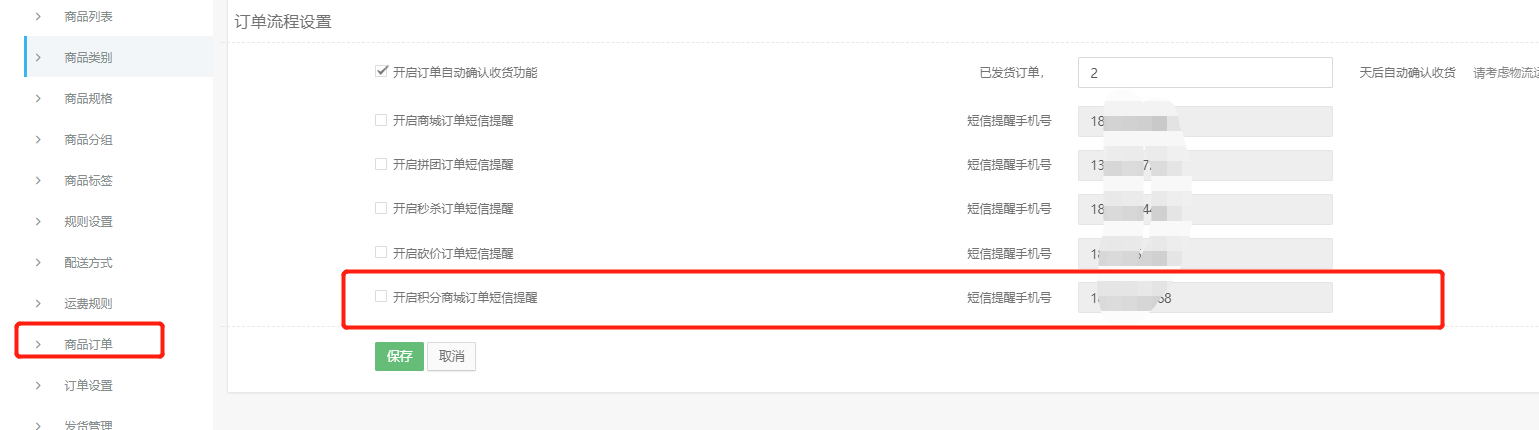This screenshot has width=1539, height=430.
Task: Go to 商品标签 in sidebar
Action: (x=88, y=180)
